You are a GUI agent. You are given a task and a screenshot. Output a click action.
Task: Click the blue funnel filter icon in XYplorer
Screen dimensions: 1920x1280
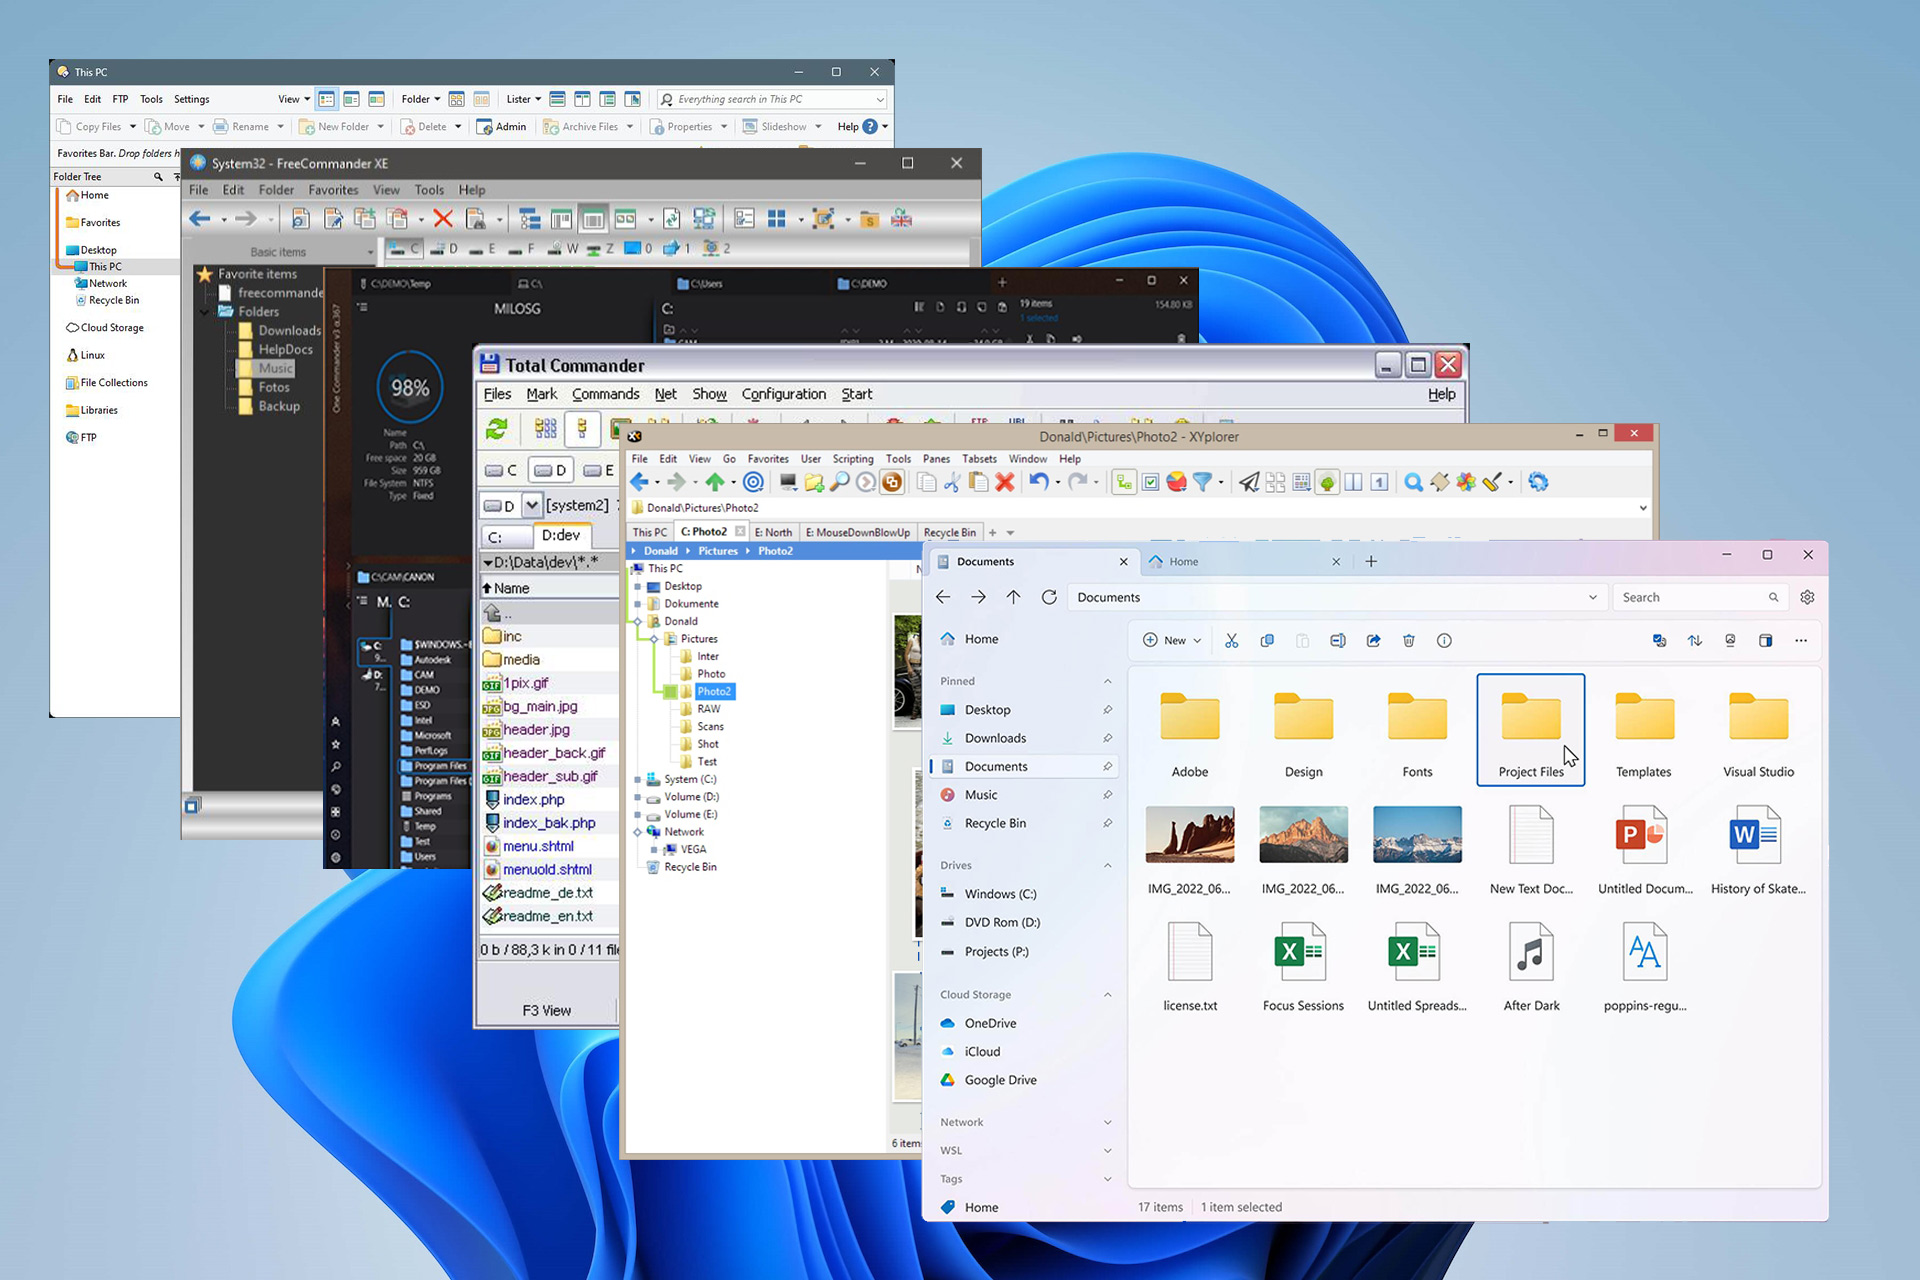[1203, 483]
